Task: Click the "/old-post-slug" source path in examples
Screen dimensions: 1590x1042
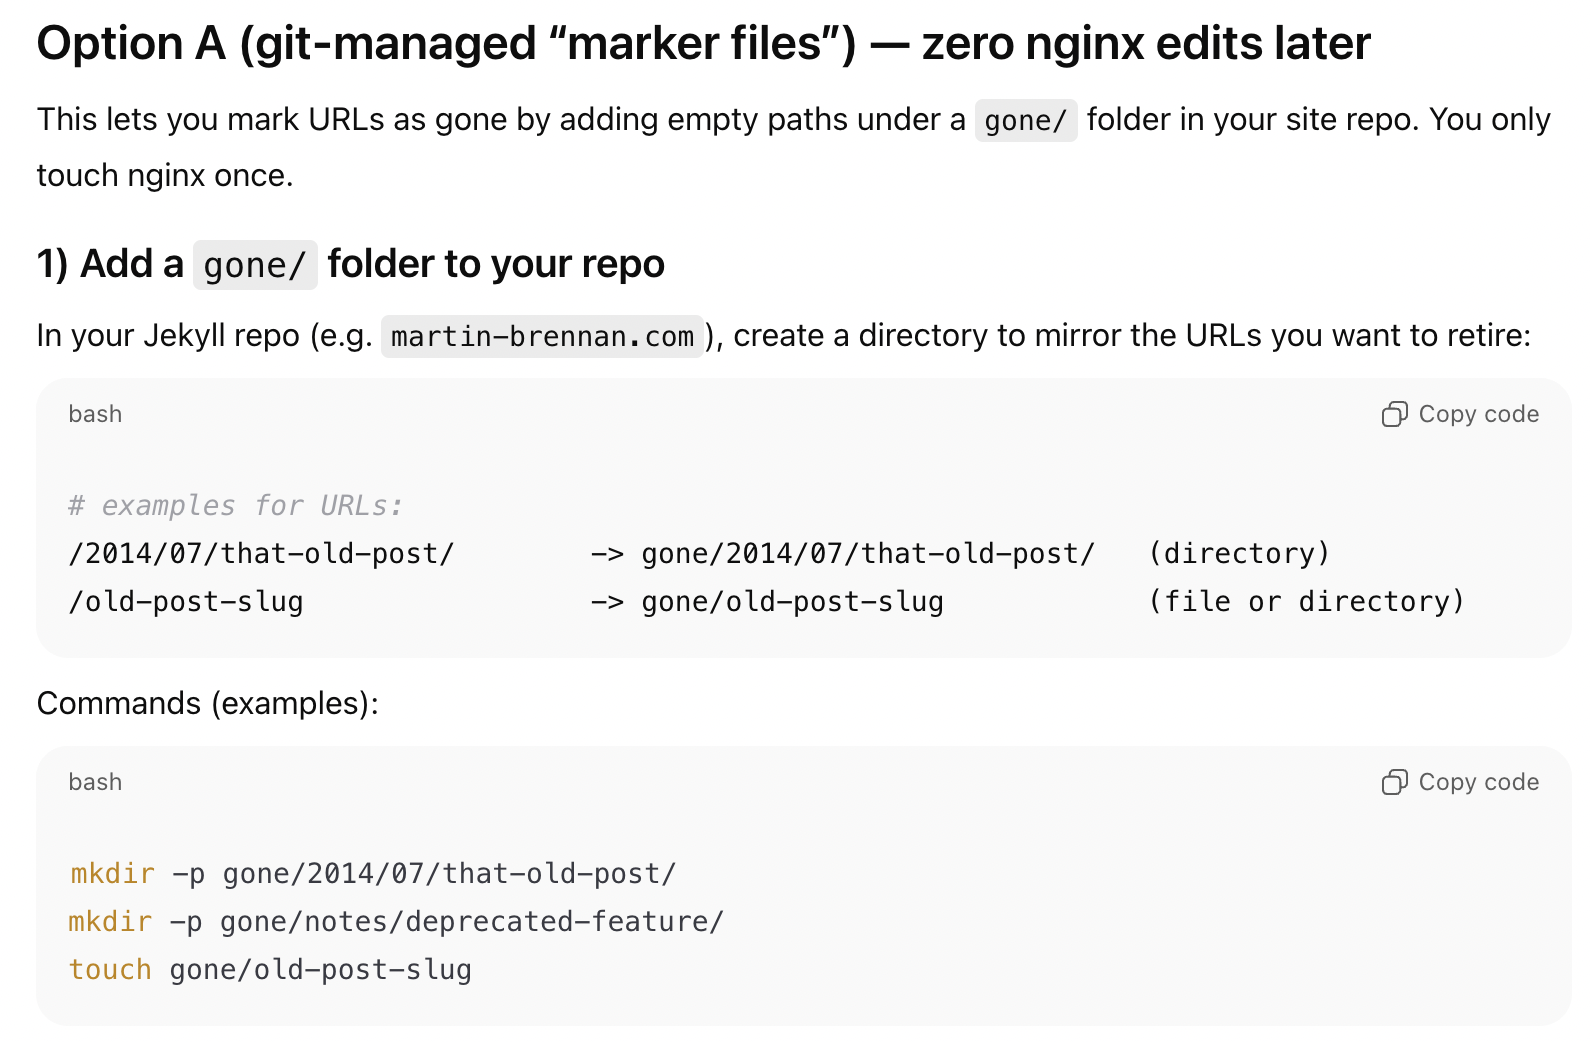Action: pos(186,602)
